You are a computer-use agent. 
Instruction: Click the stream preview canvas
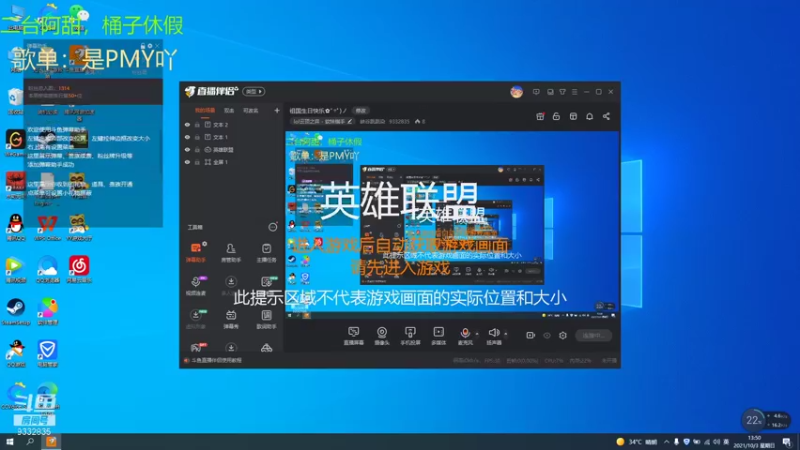(452, 226)
